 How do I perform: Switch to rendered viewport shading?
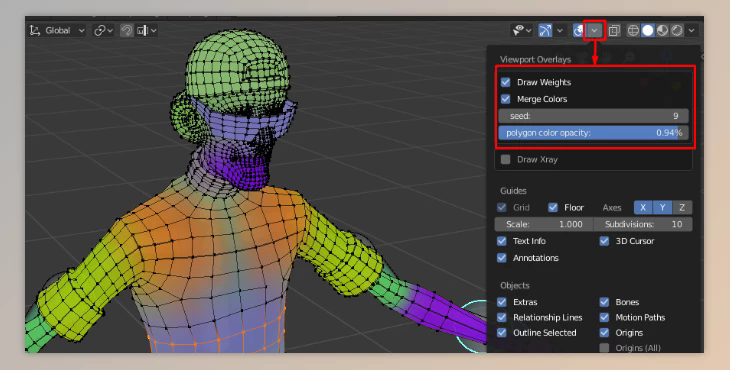[x=677, y=31]
